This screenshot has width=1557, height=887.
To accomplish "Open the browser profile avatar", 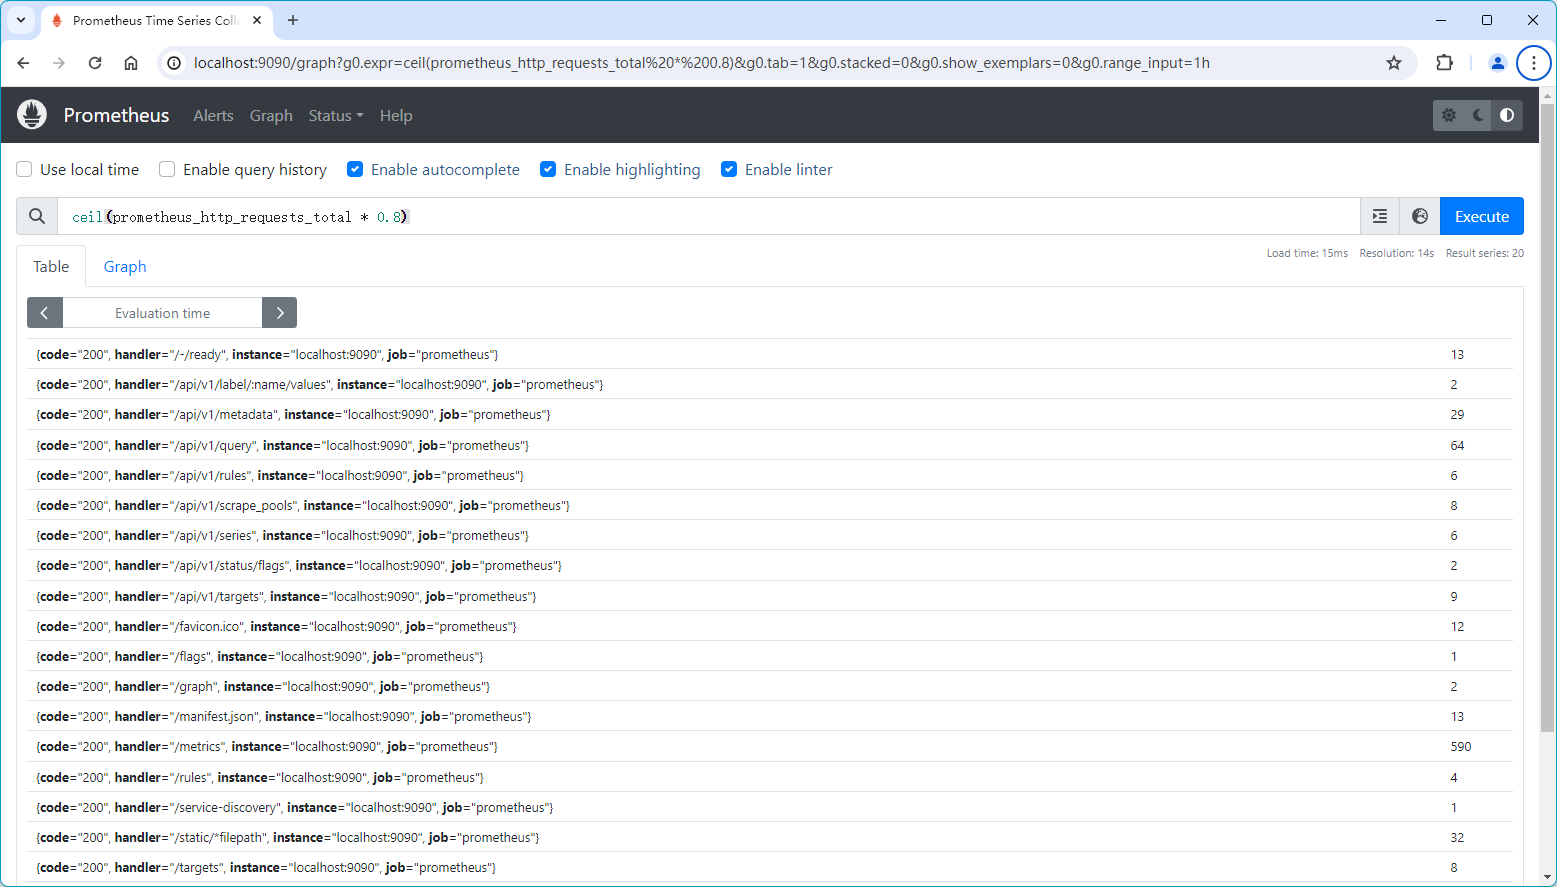I will tap(1498, 63).
